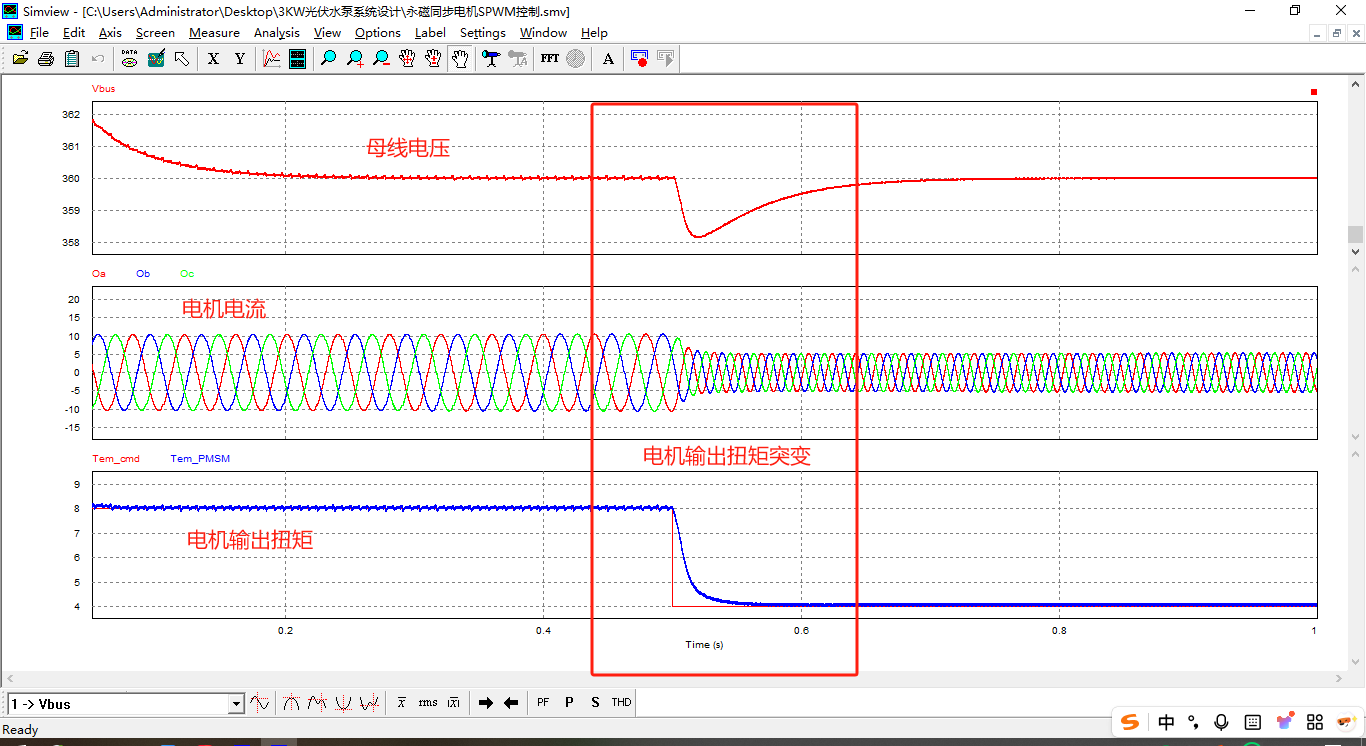Screen dimensions: 1366x746
Task: Toggle the Chinese/English input mode indicator
Action: click(1166, 722)
